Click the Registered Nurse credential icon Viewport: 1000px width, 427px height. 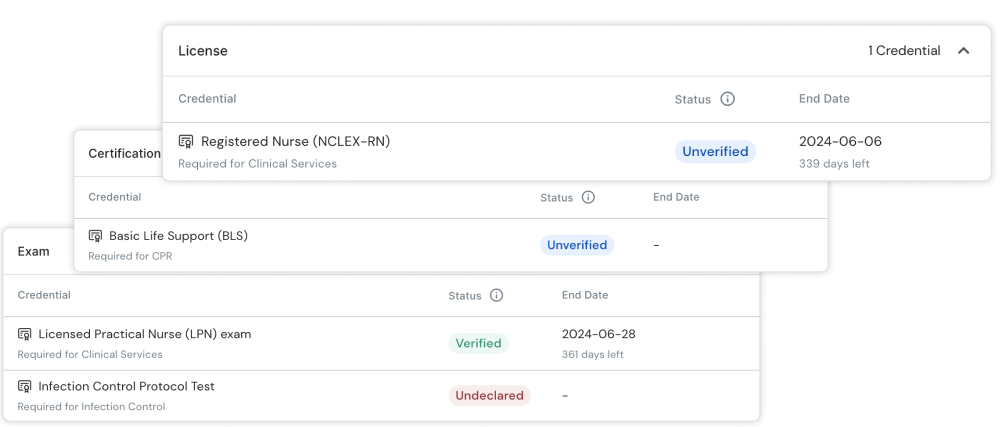pos(186,142)
